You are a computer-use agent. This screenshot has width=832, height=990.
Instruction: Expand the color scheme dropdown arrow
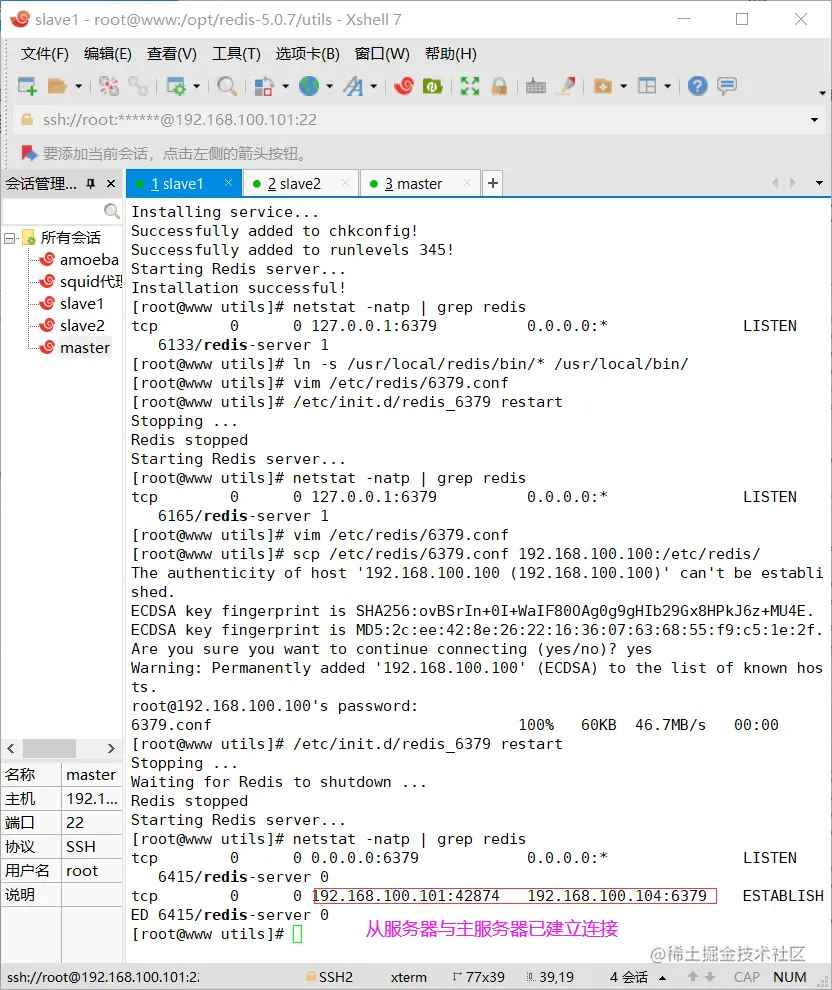coord(285,86)
